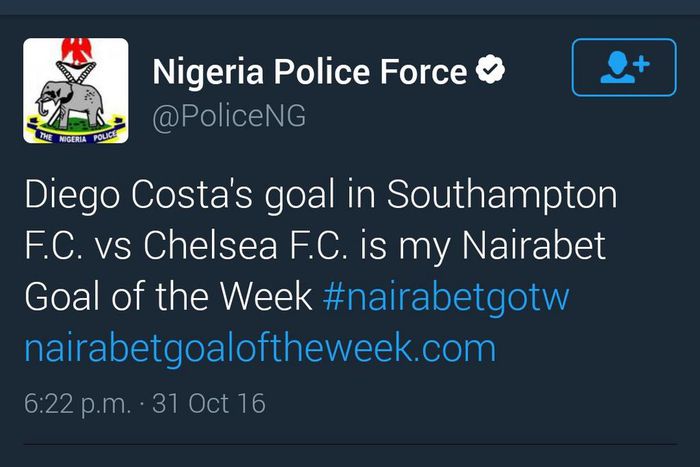700x467 pixels.
Task: Open the Nigeria Police Force display name
Action: (309, 72)
